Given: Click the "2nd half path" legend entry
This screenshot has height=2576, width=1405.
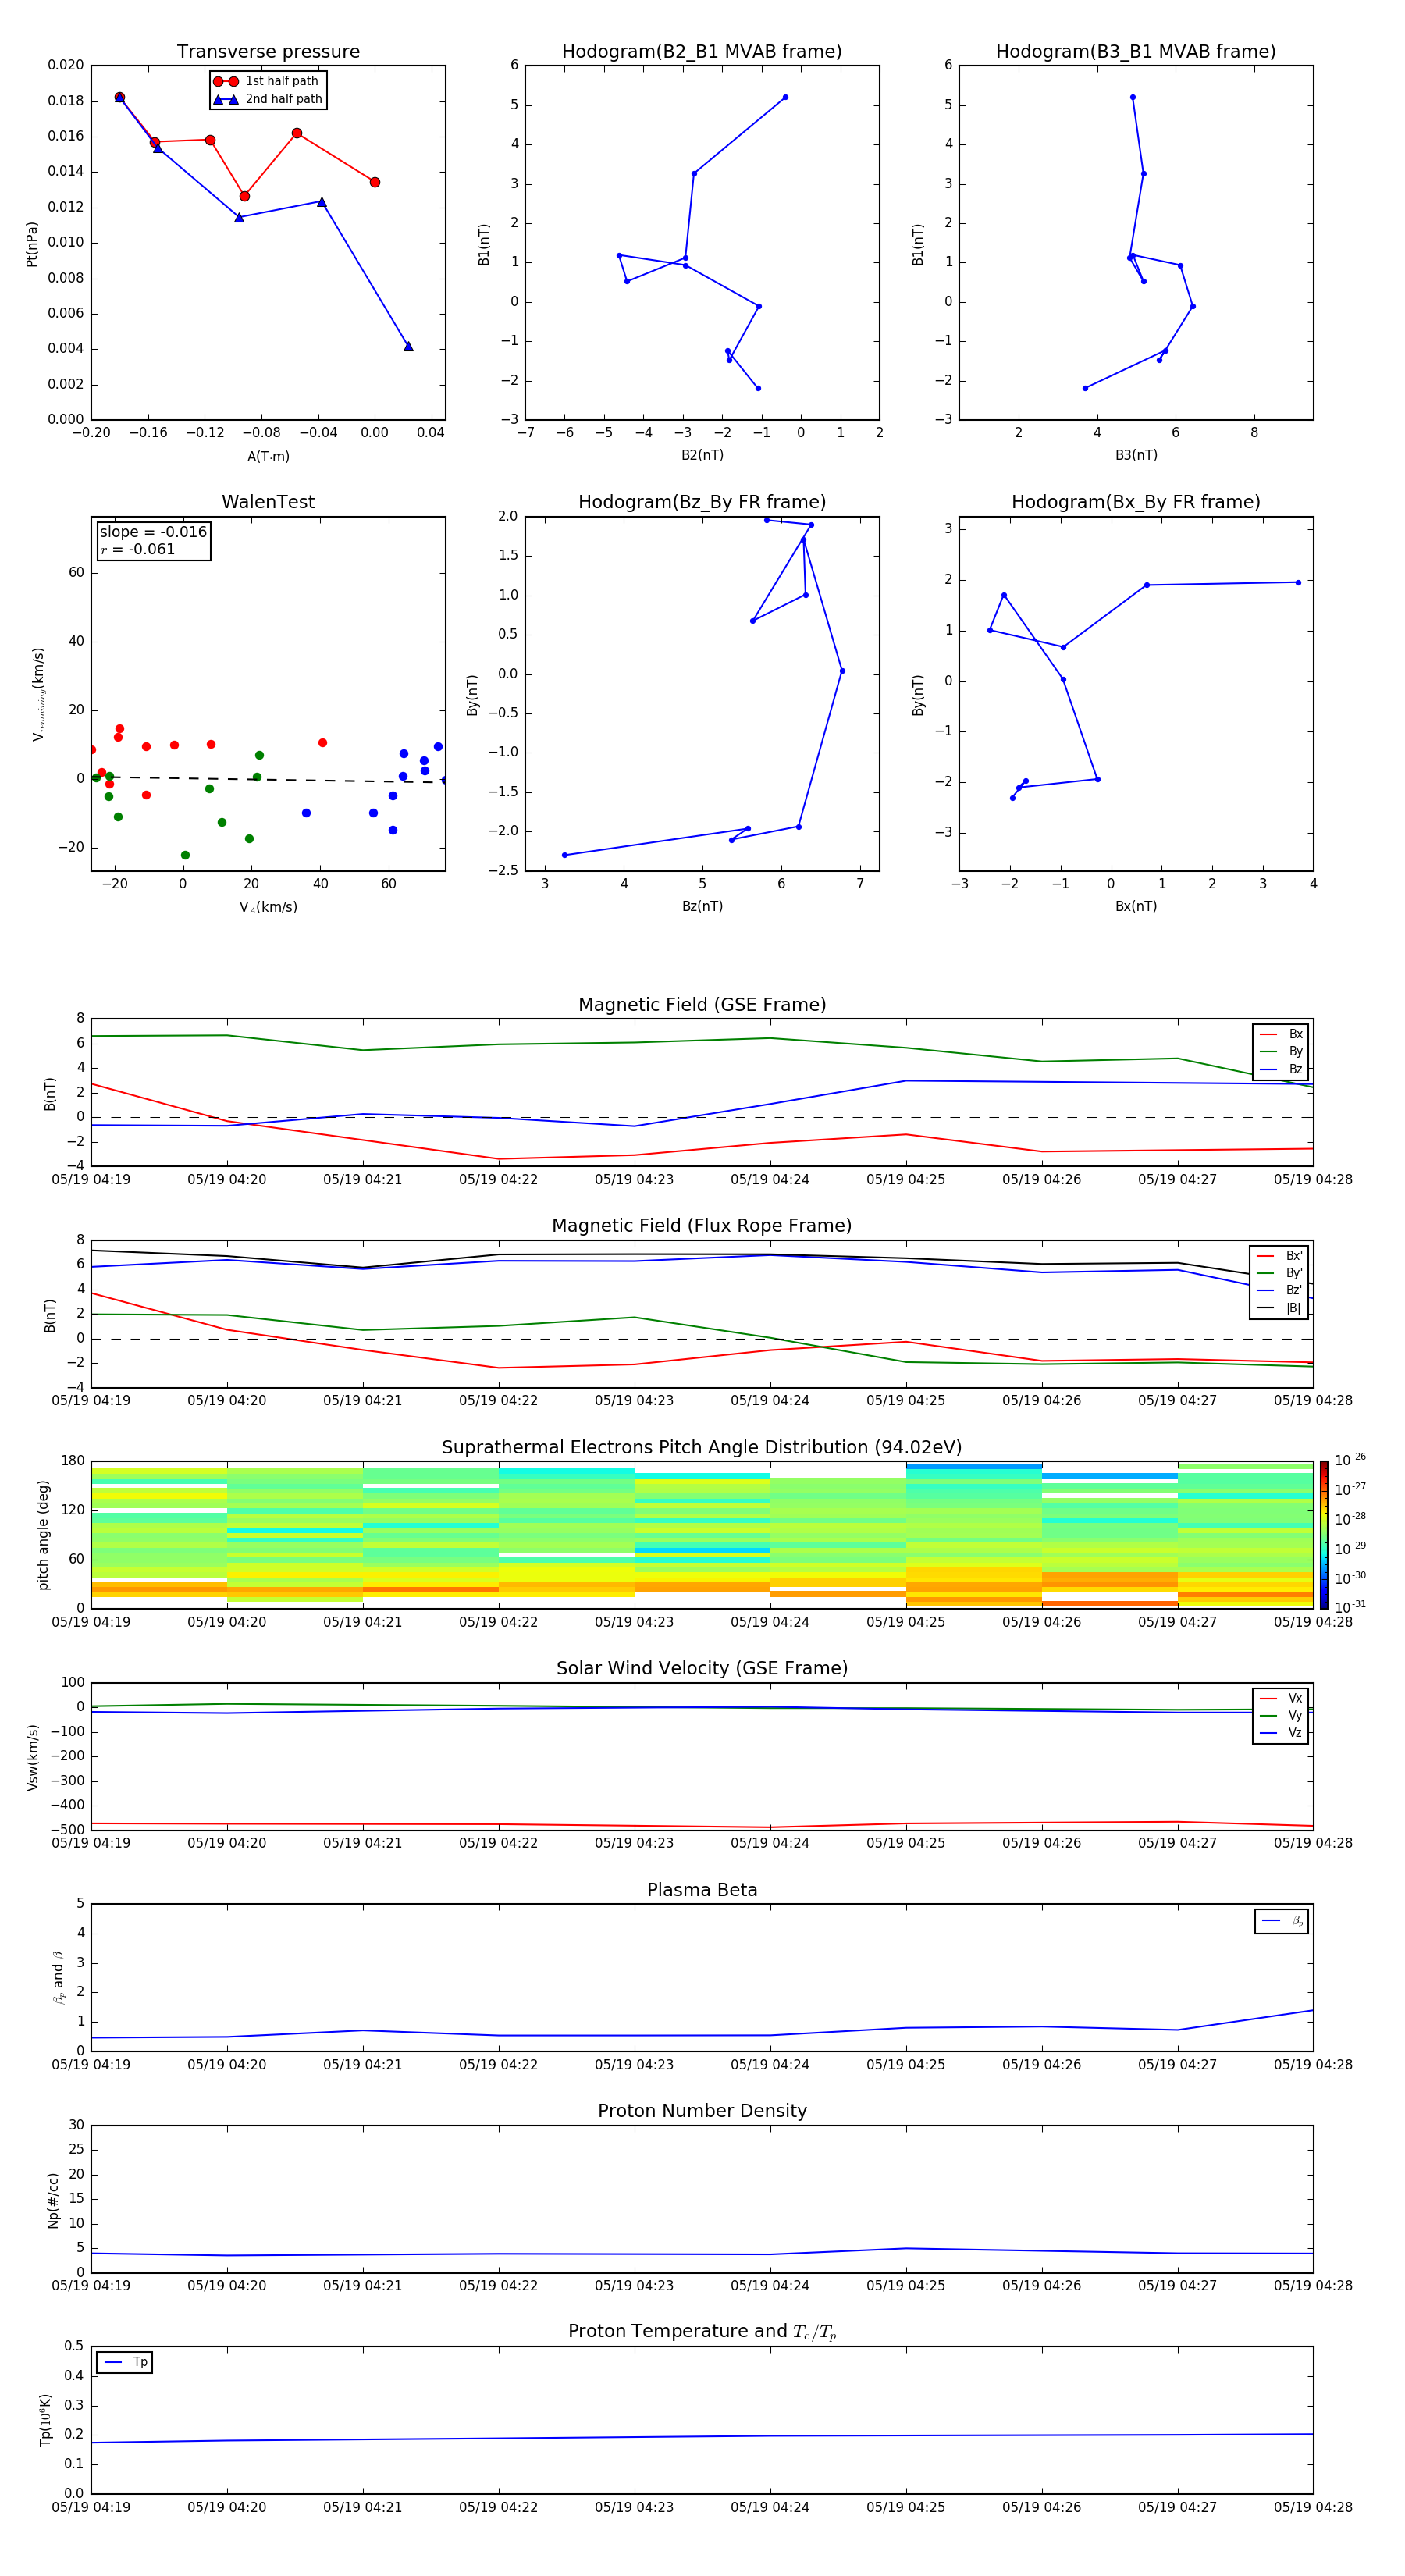Looking at the screenshot, I should 267,99.
